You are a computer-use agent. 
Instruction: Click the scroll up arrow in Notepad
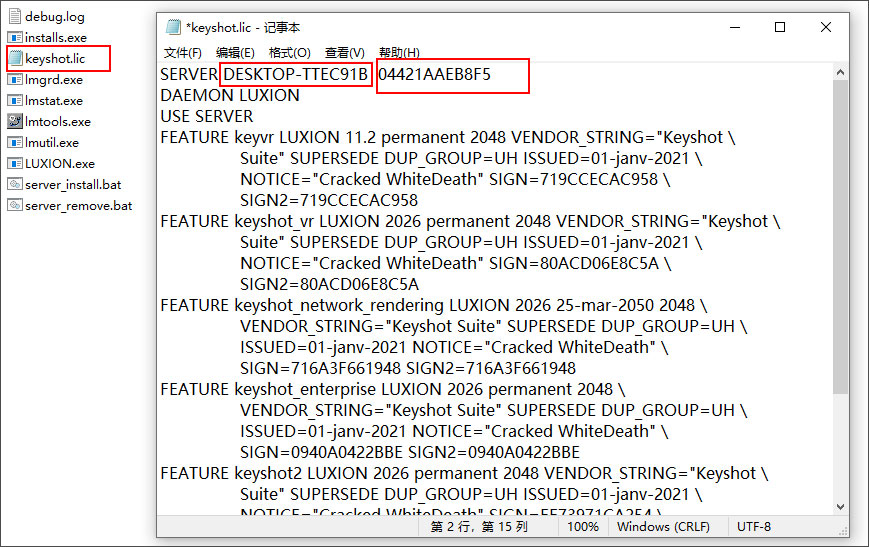tap(840, 72)
